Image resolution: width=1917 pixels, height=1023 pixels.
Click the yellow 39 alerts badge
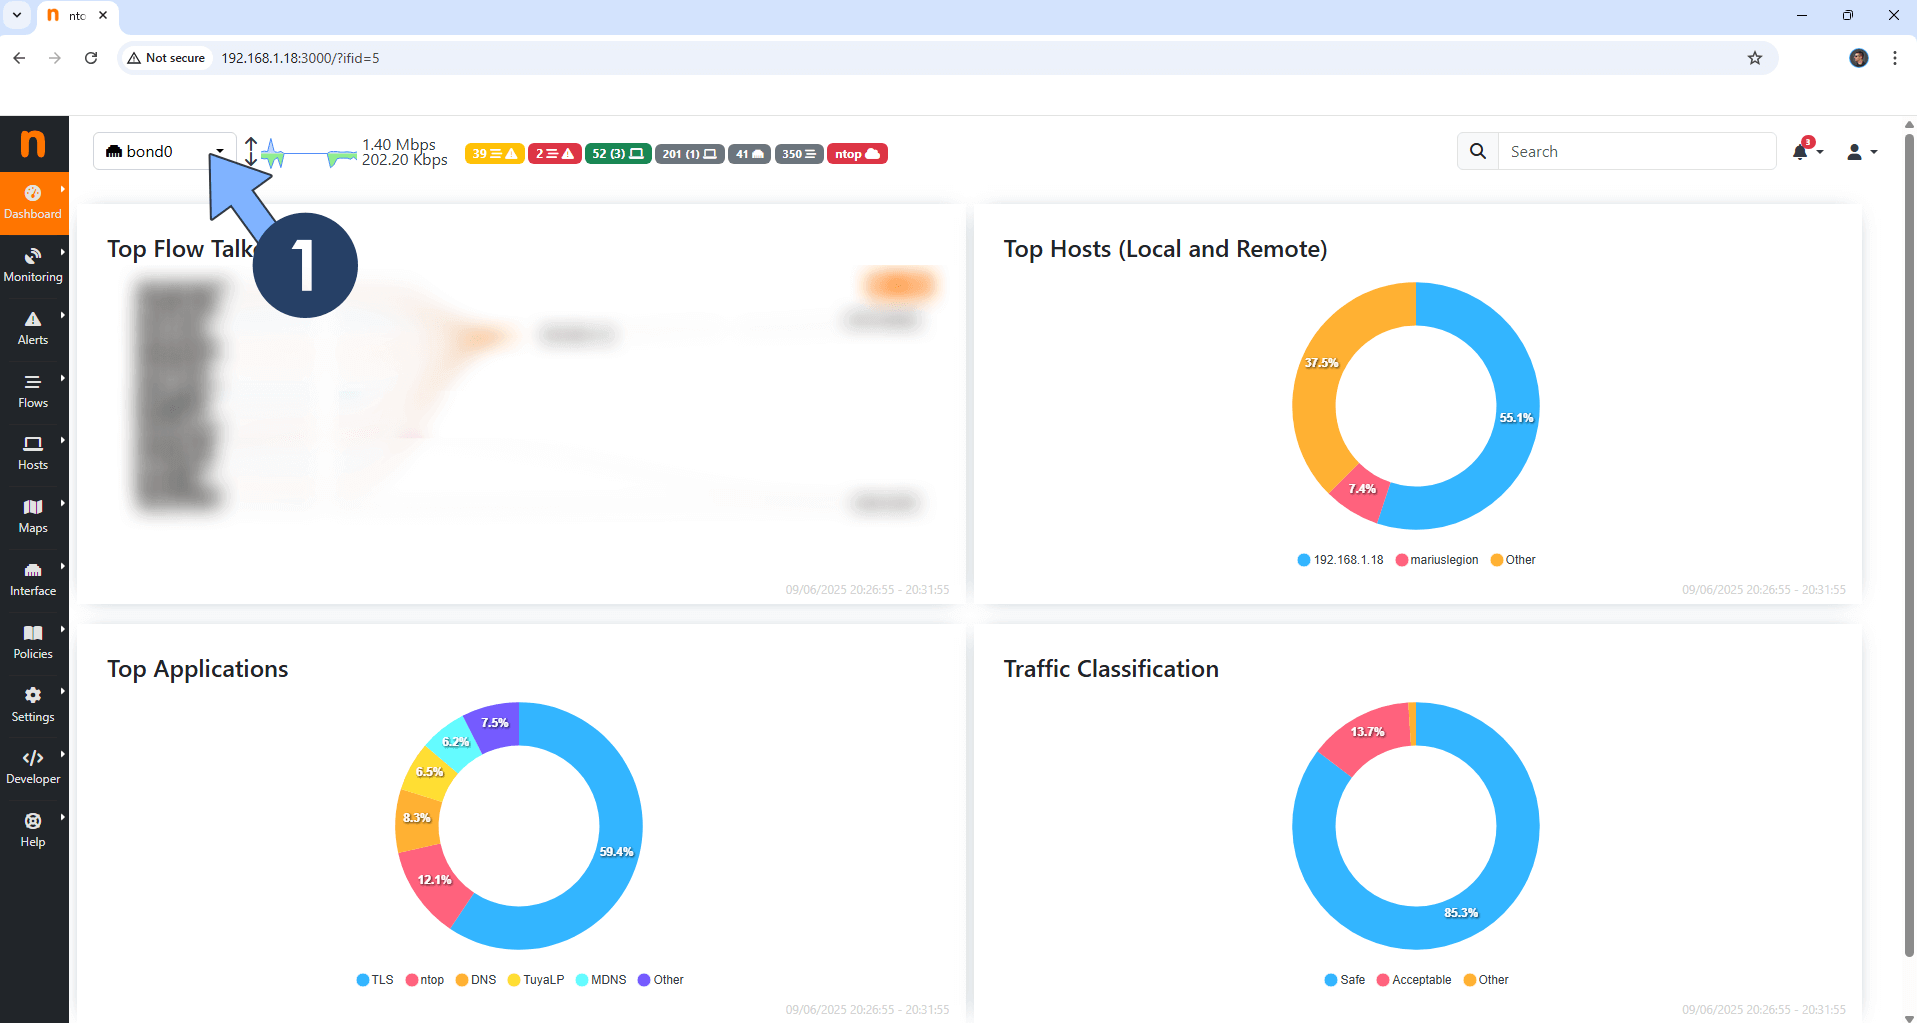pyautogui.click(x=495, y=154)
